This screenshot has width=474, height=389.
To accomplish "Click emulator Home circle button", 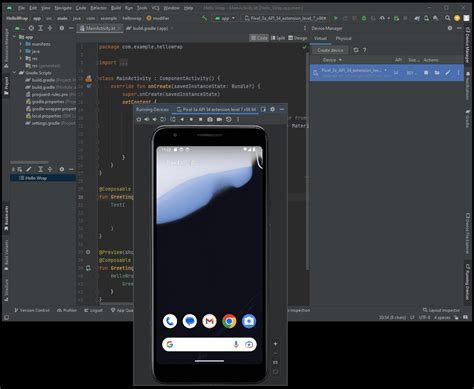I will [191, 119].
